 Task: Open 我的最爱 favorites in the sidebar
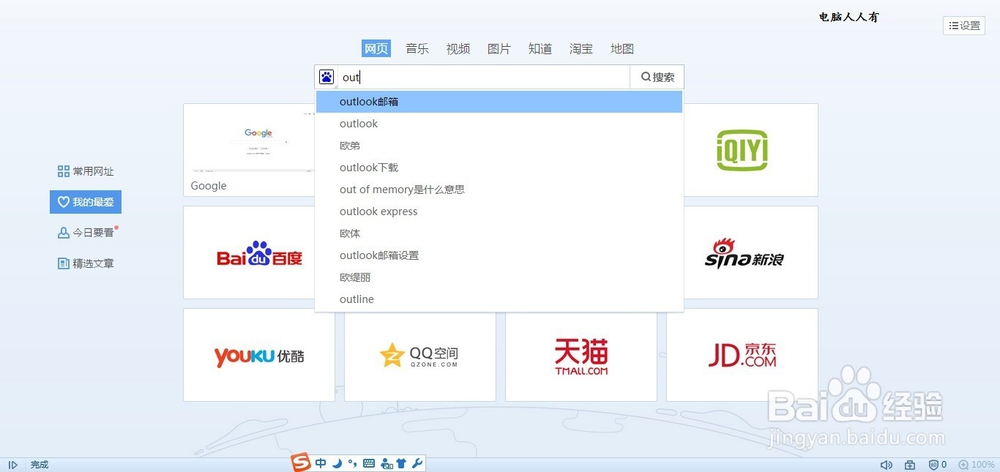[85, 202]
